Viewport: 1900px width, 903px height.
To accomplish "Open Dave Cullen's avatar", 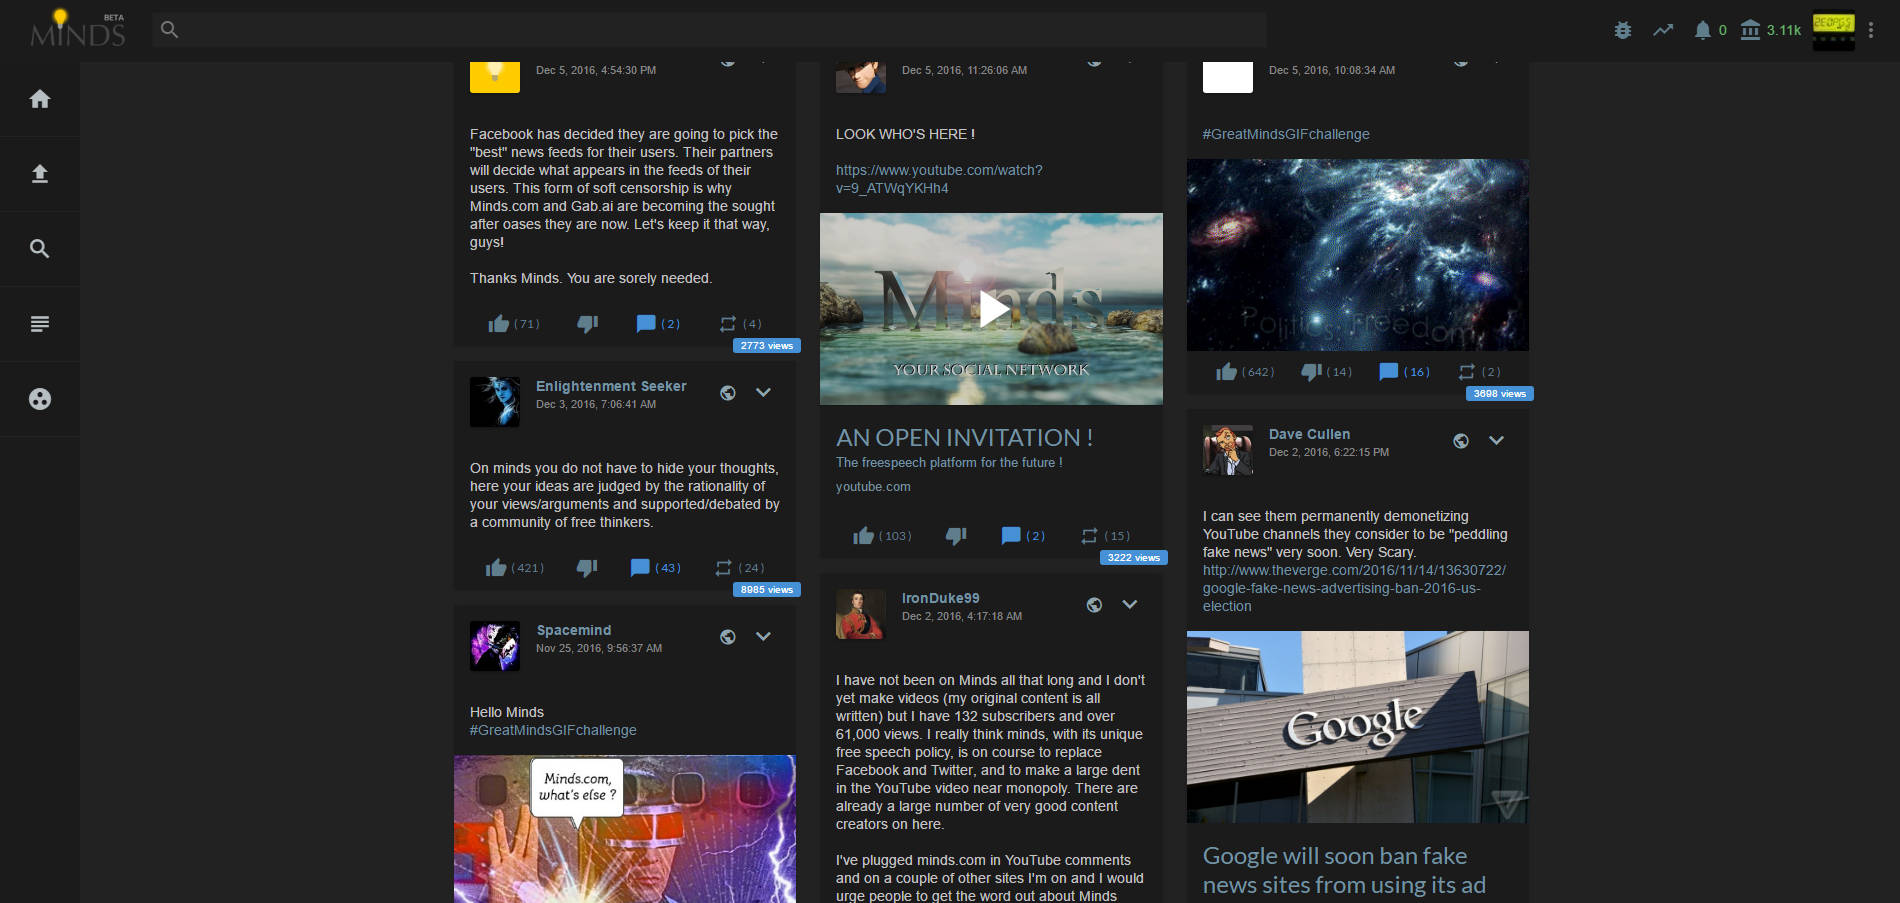I will point(1228,450).
